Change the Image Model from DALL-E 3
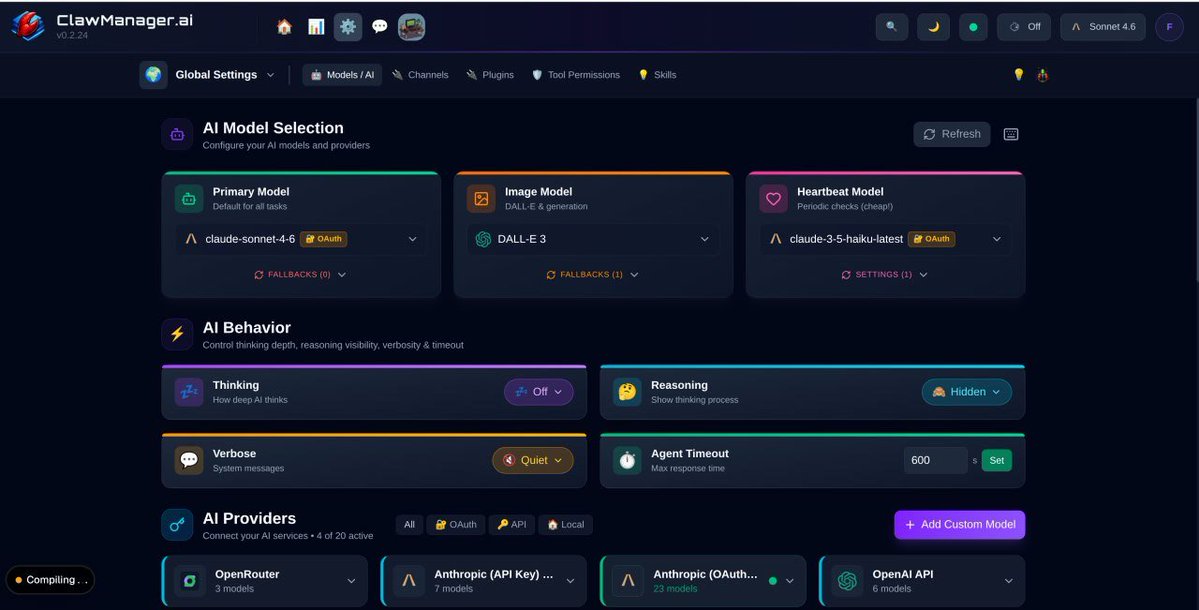The width and height of the screenshot is (1199, 610). (592, 238)
